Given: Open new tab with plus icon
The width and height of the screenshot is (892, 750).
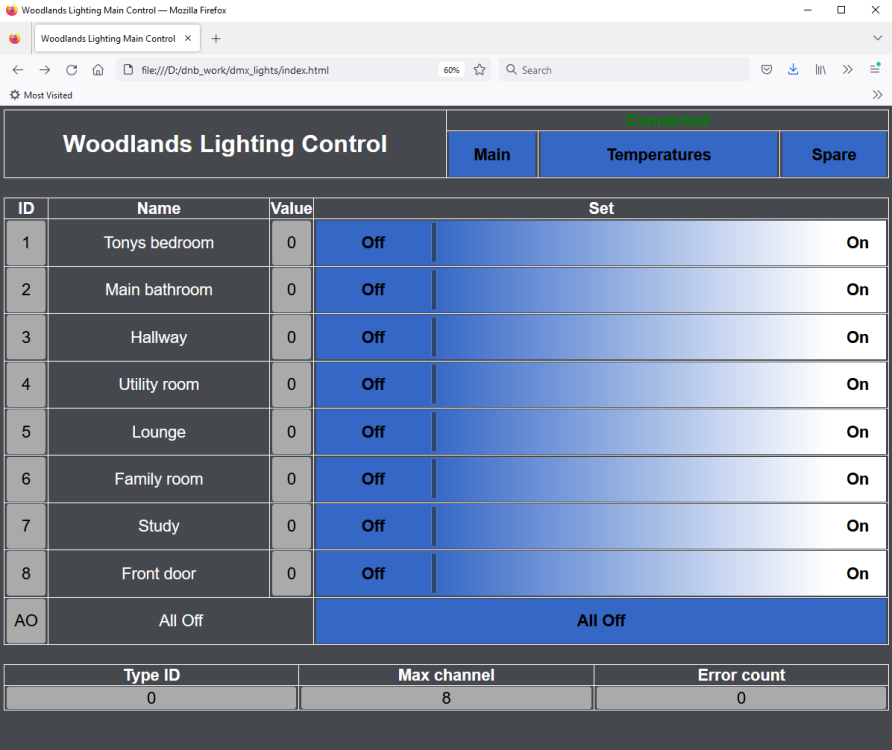Looking at the screenshot, I should (216, 39).
